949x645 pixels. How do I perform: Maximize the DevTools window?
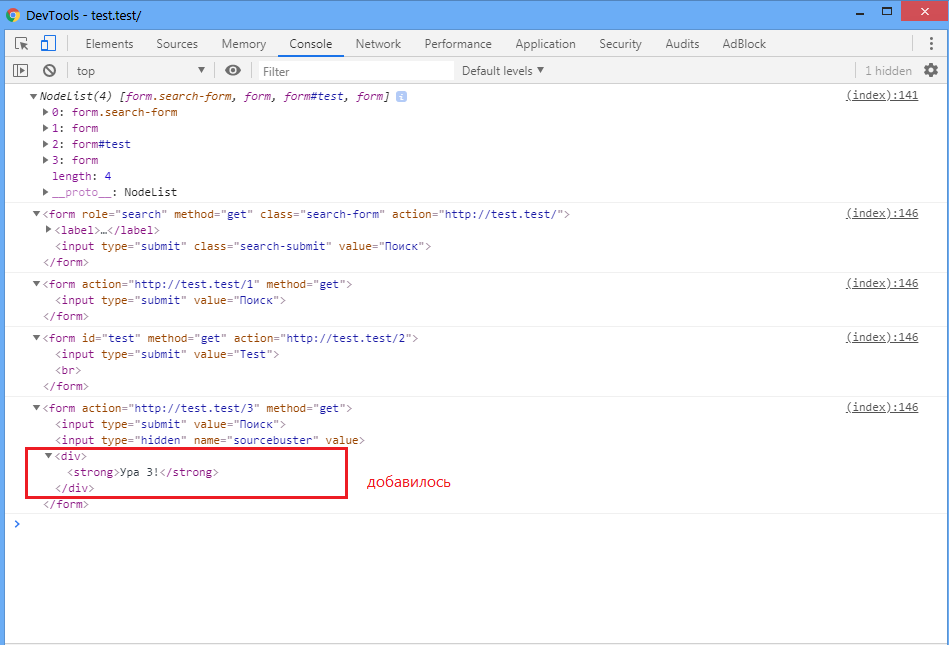tap(887, 11)
